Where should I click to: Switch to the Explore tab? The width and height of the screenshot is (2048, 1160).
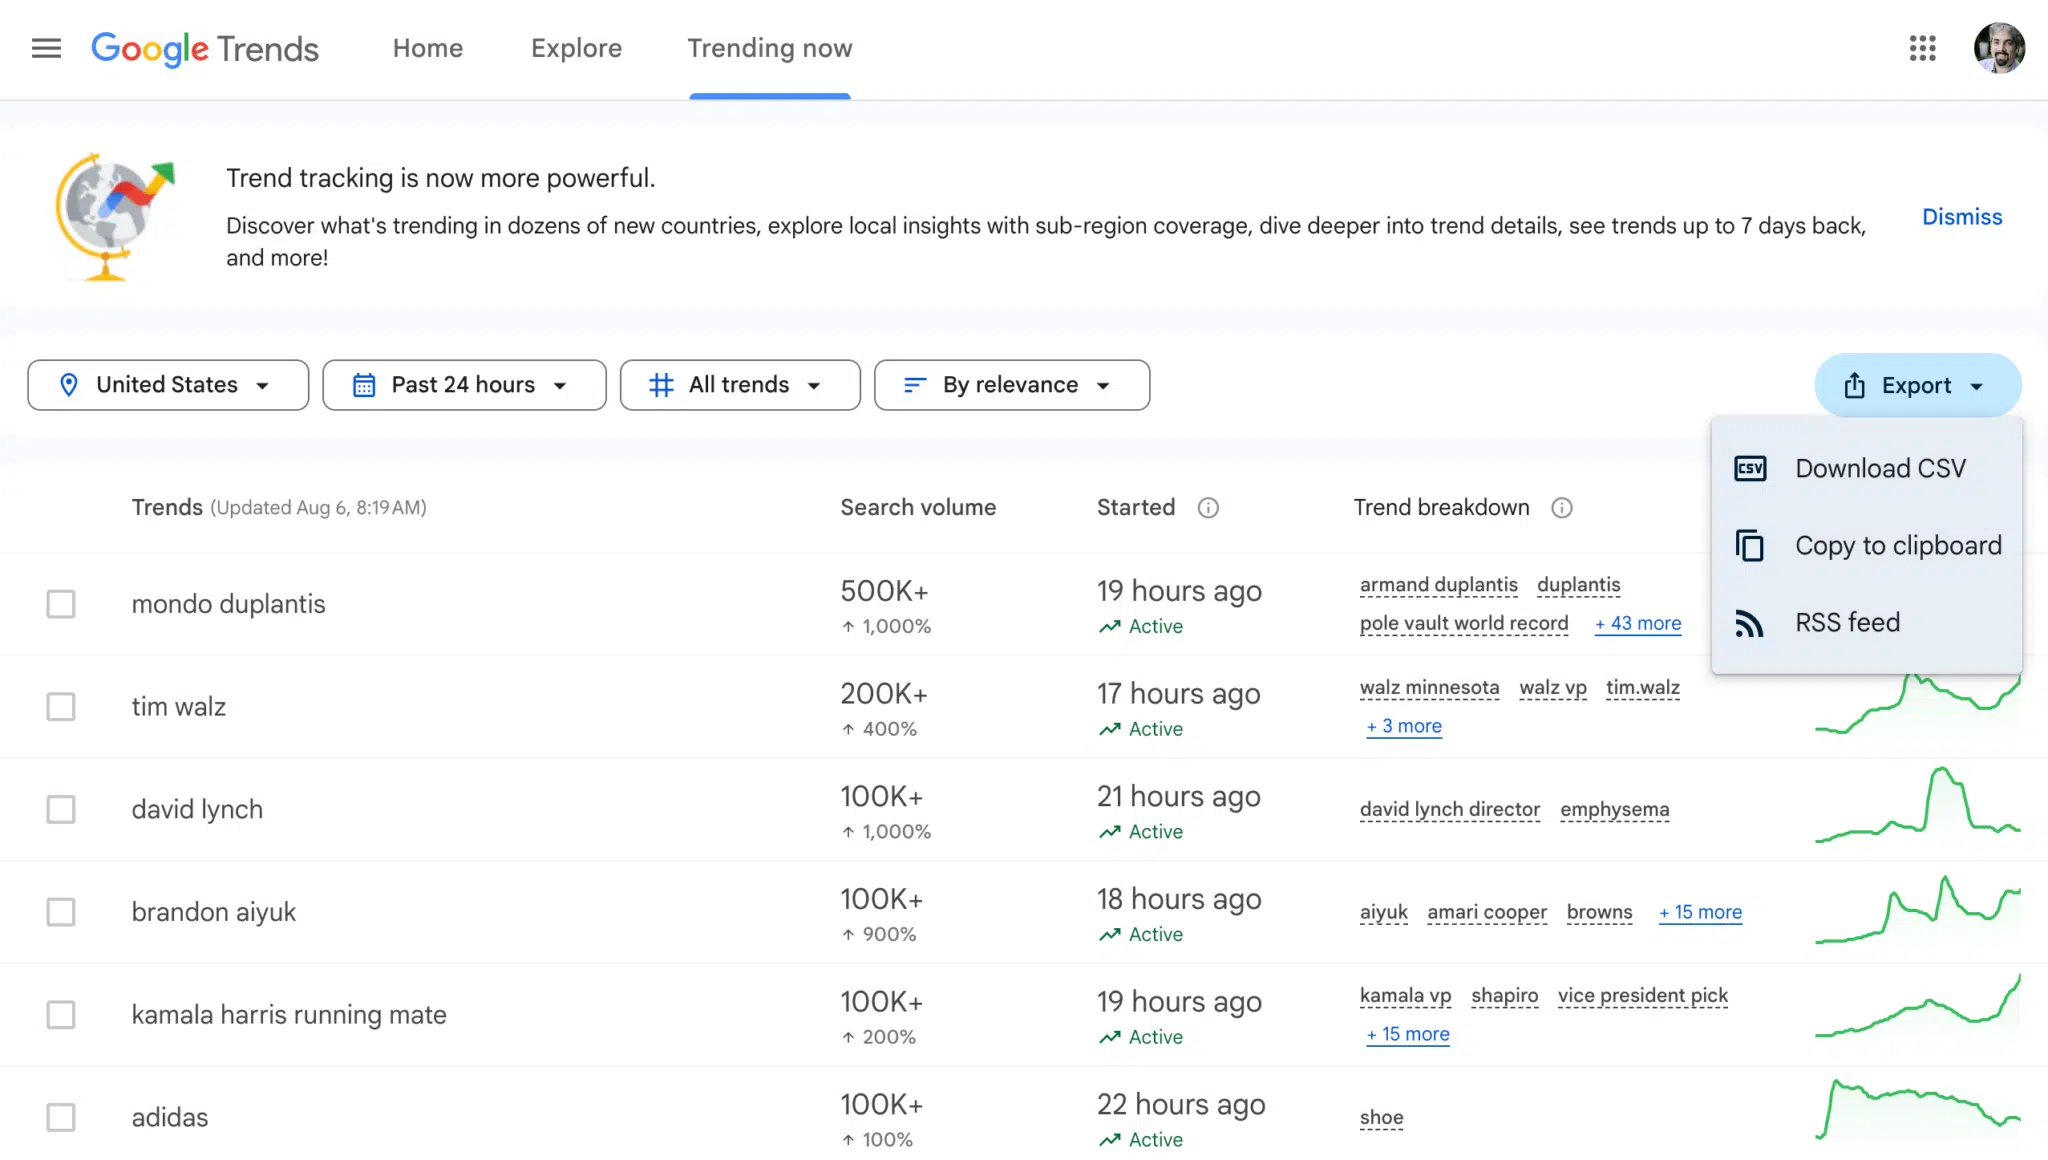pyautogui.click(x=576, y=48)
